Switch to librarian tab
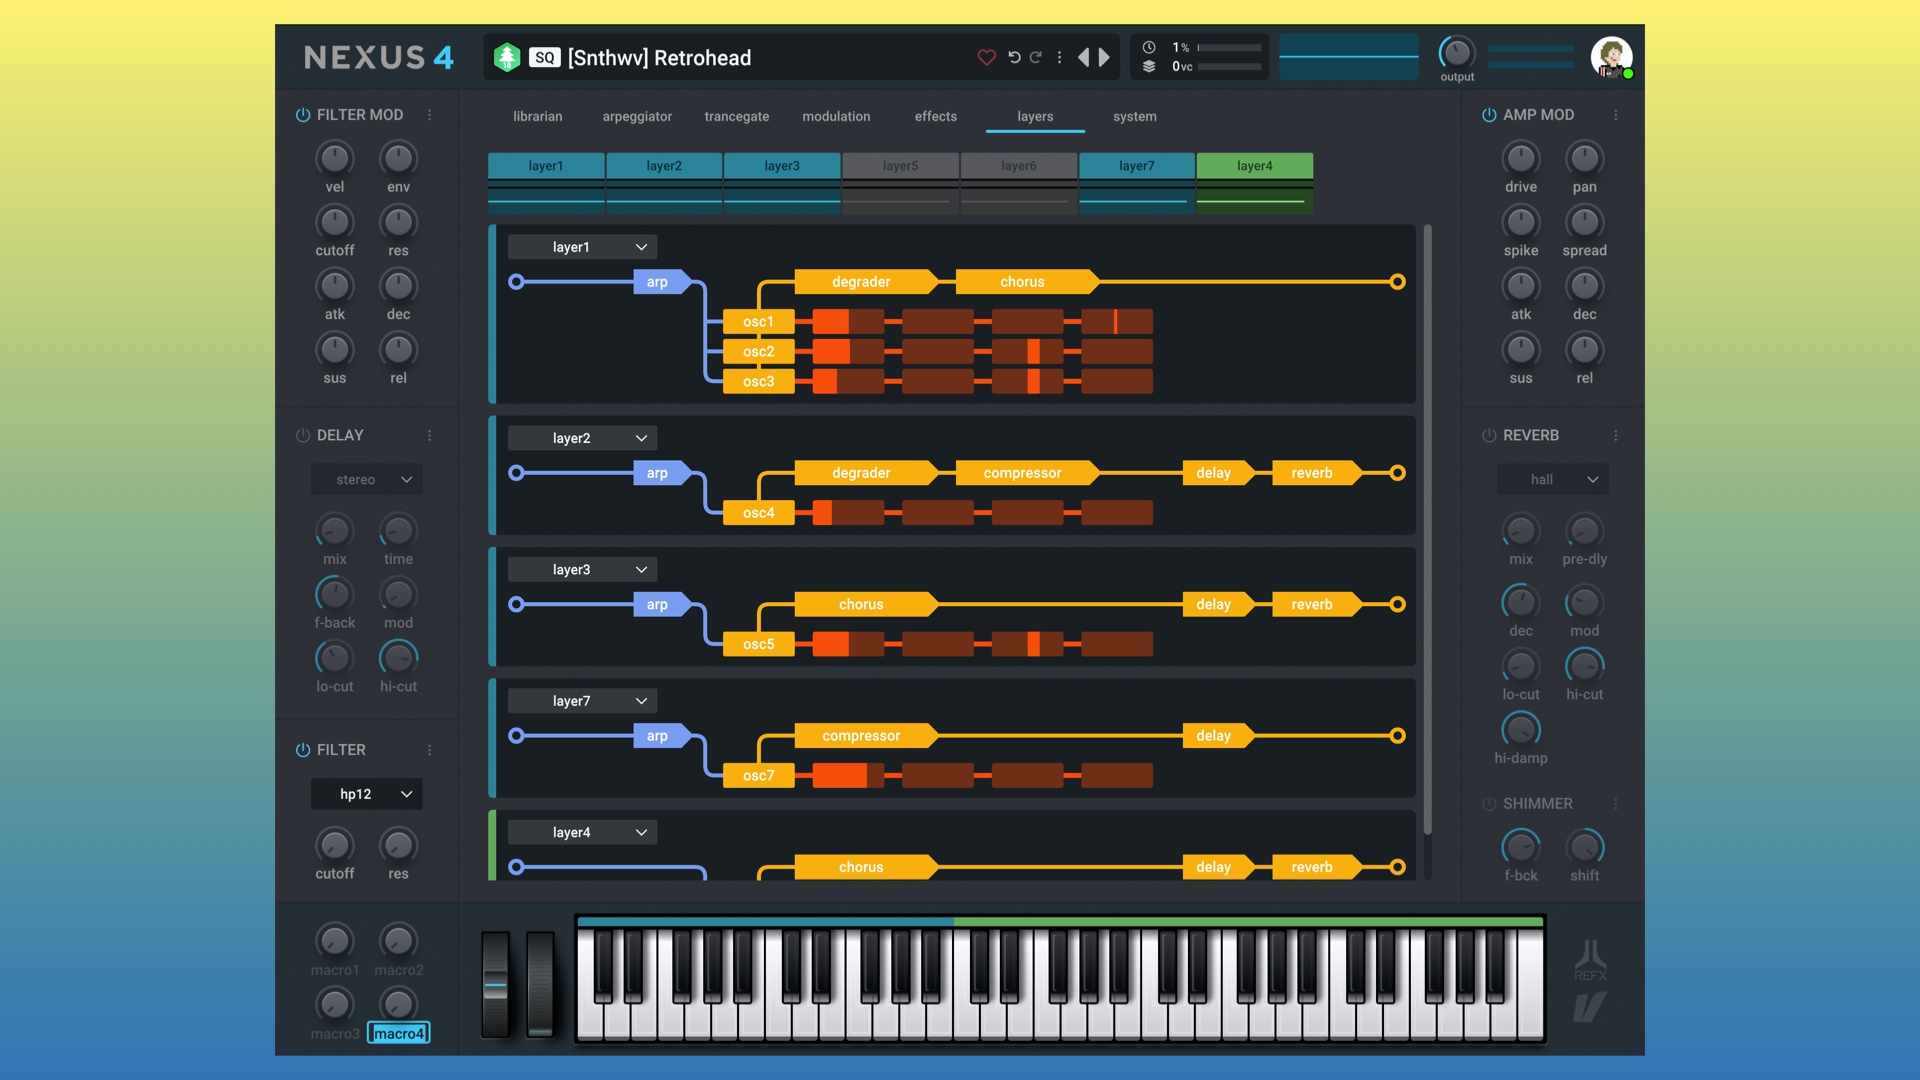The width and height of the screenshot is (1920, 1080). [x=538, y=117]
